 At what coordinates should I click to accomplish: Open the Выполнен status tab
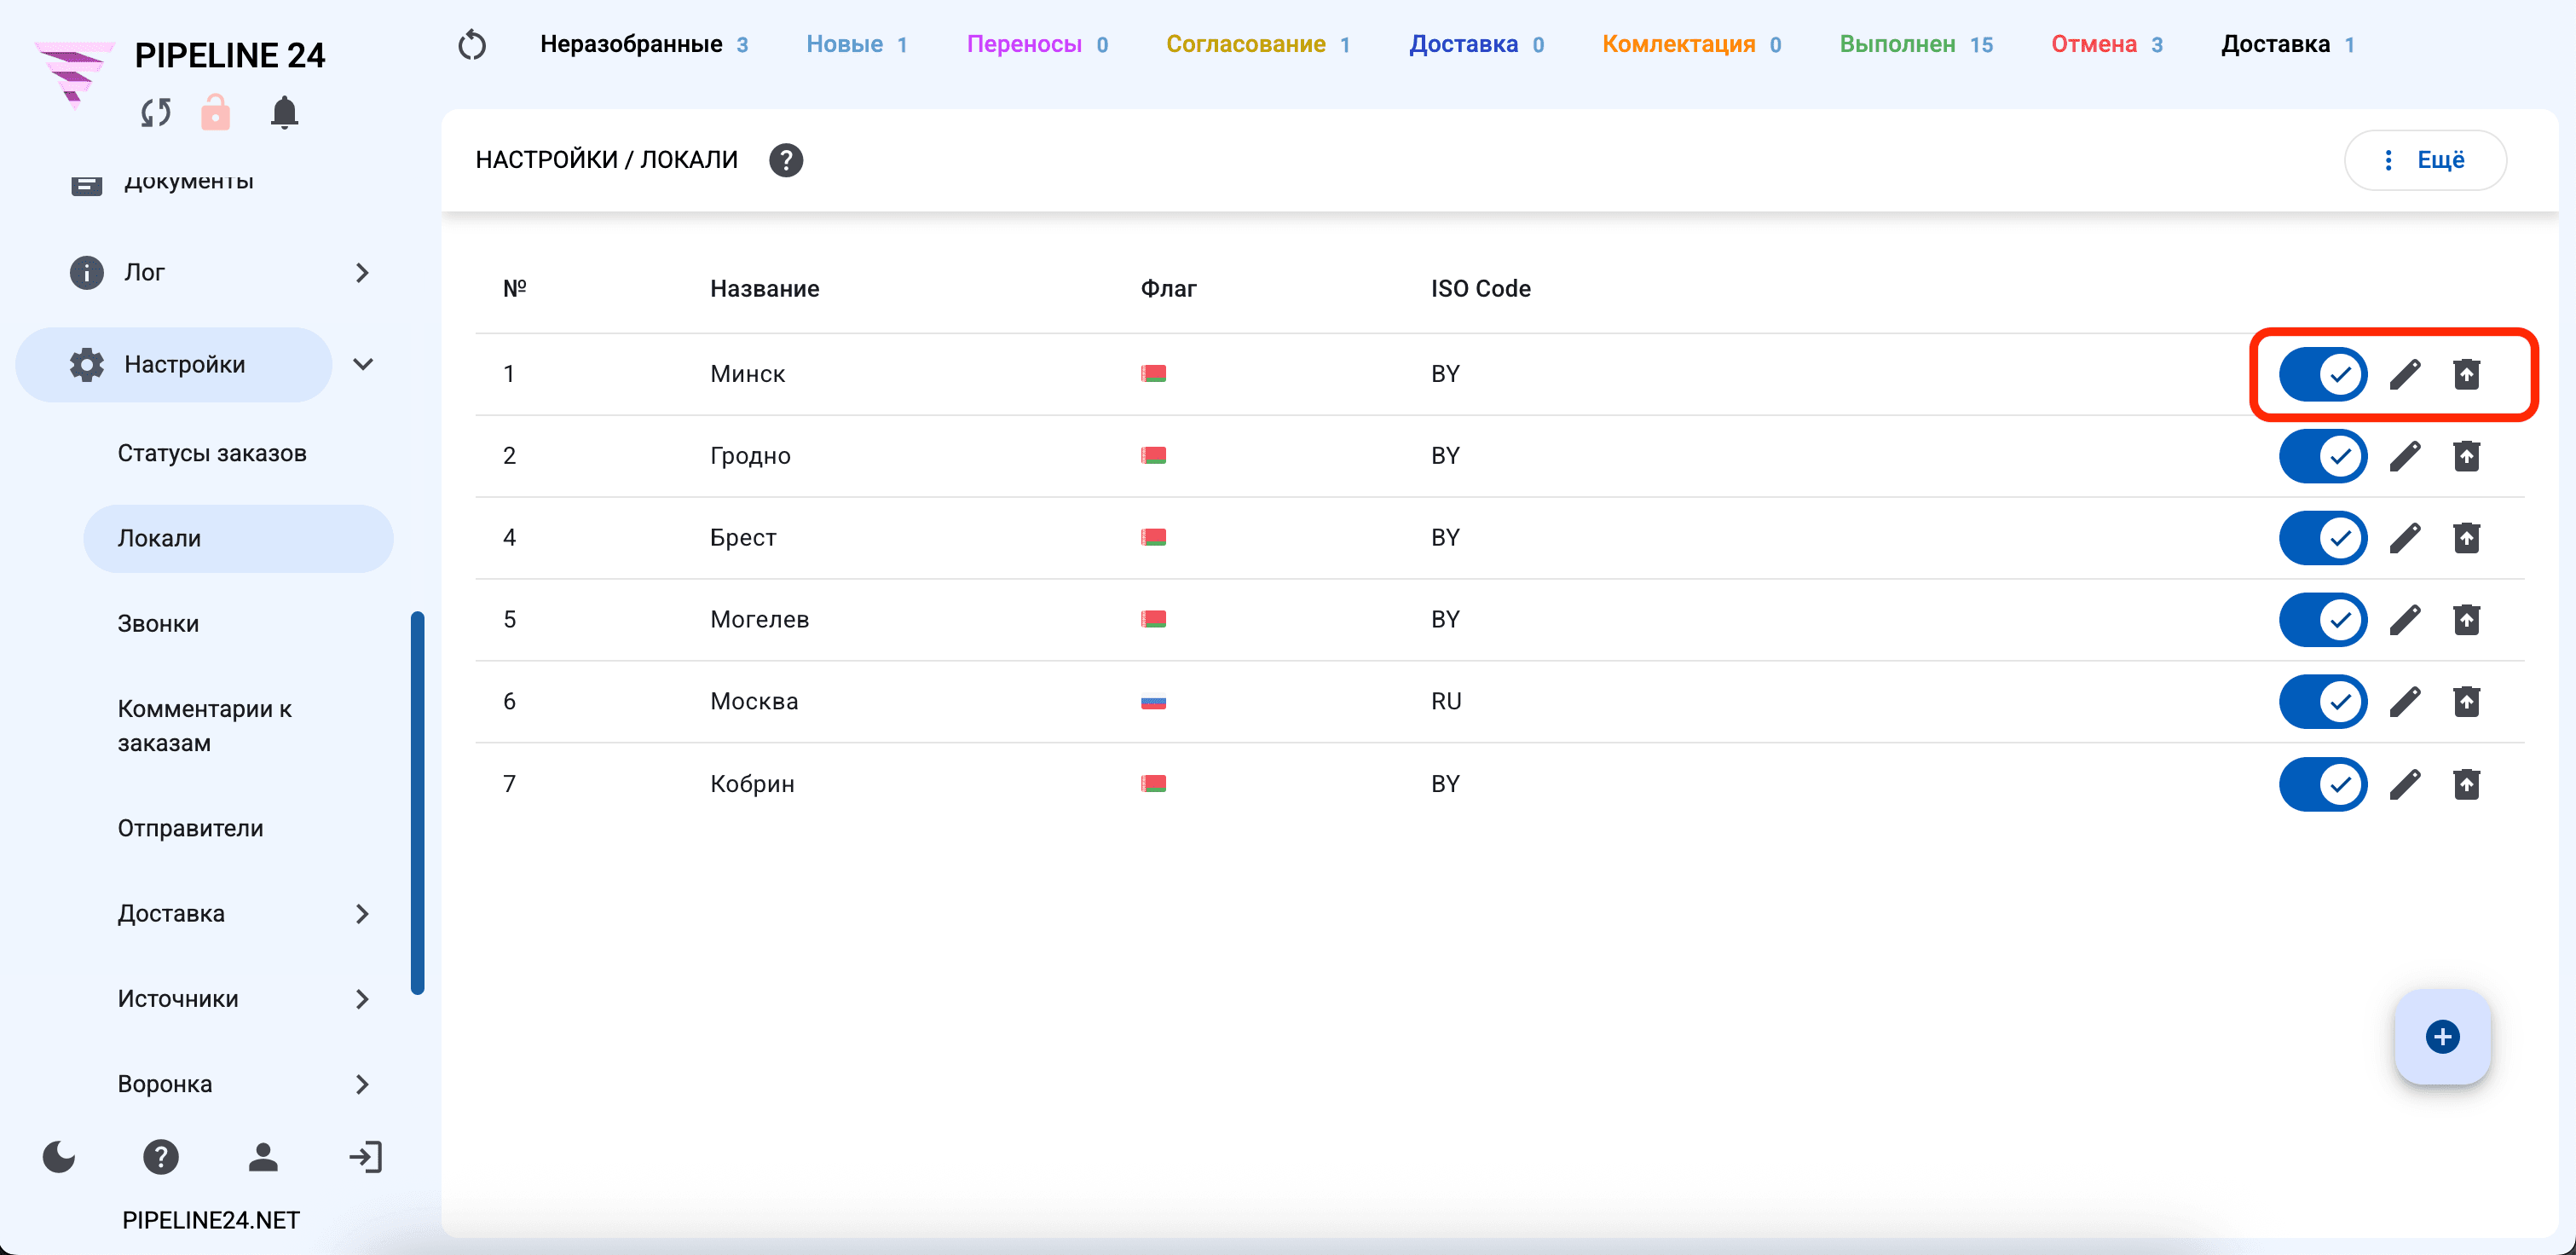tap(1916, 45)
